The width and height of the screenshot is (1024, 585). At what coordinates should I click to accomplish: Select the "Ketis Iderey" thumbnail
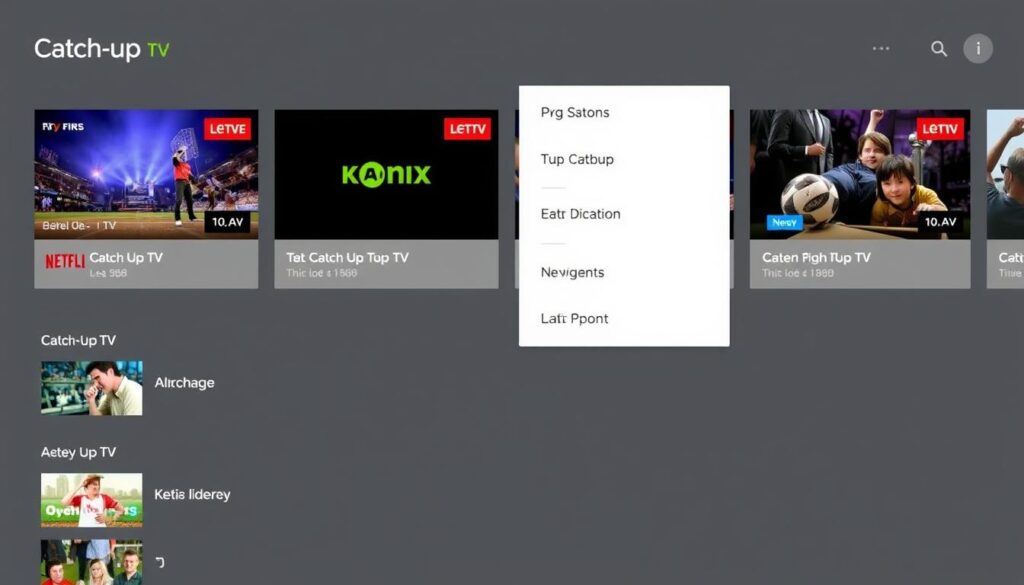(x=91, y=500)
